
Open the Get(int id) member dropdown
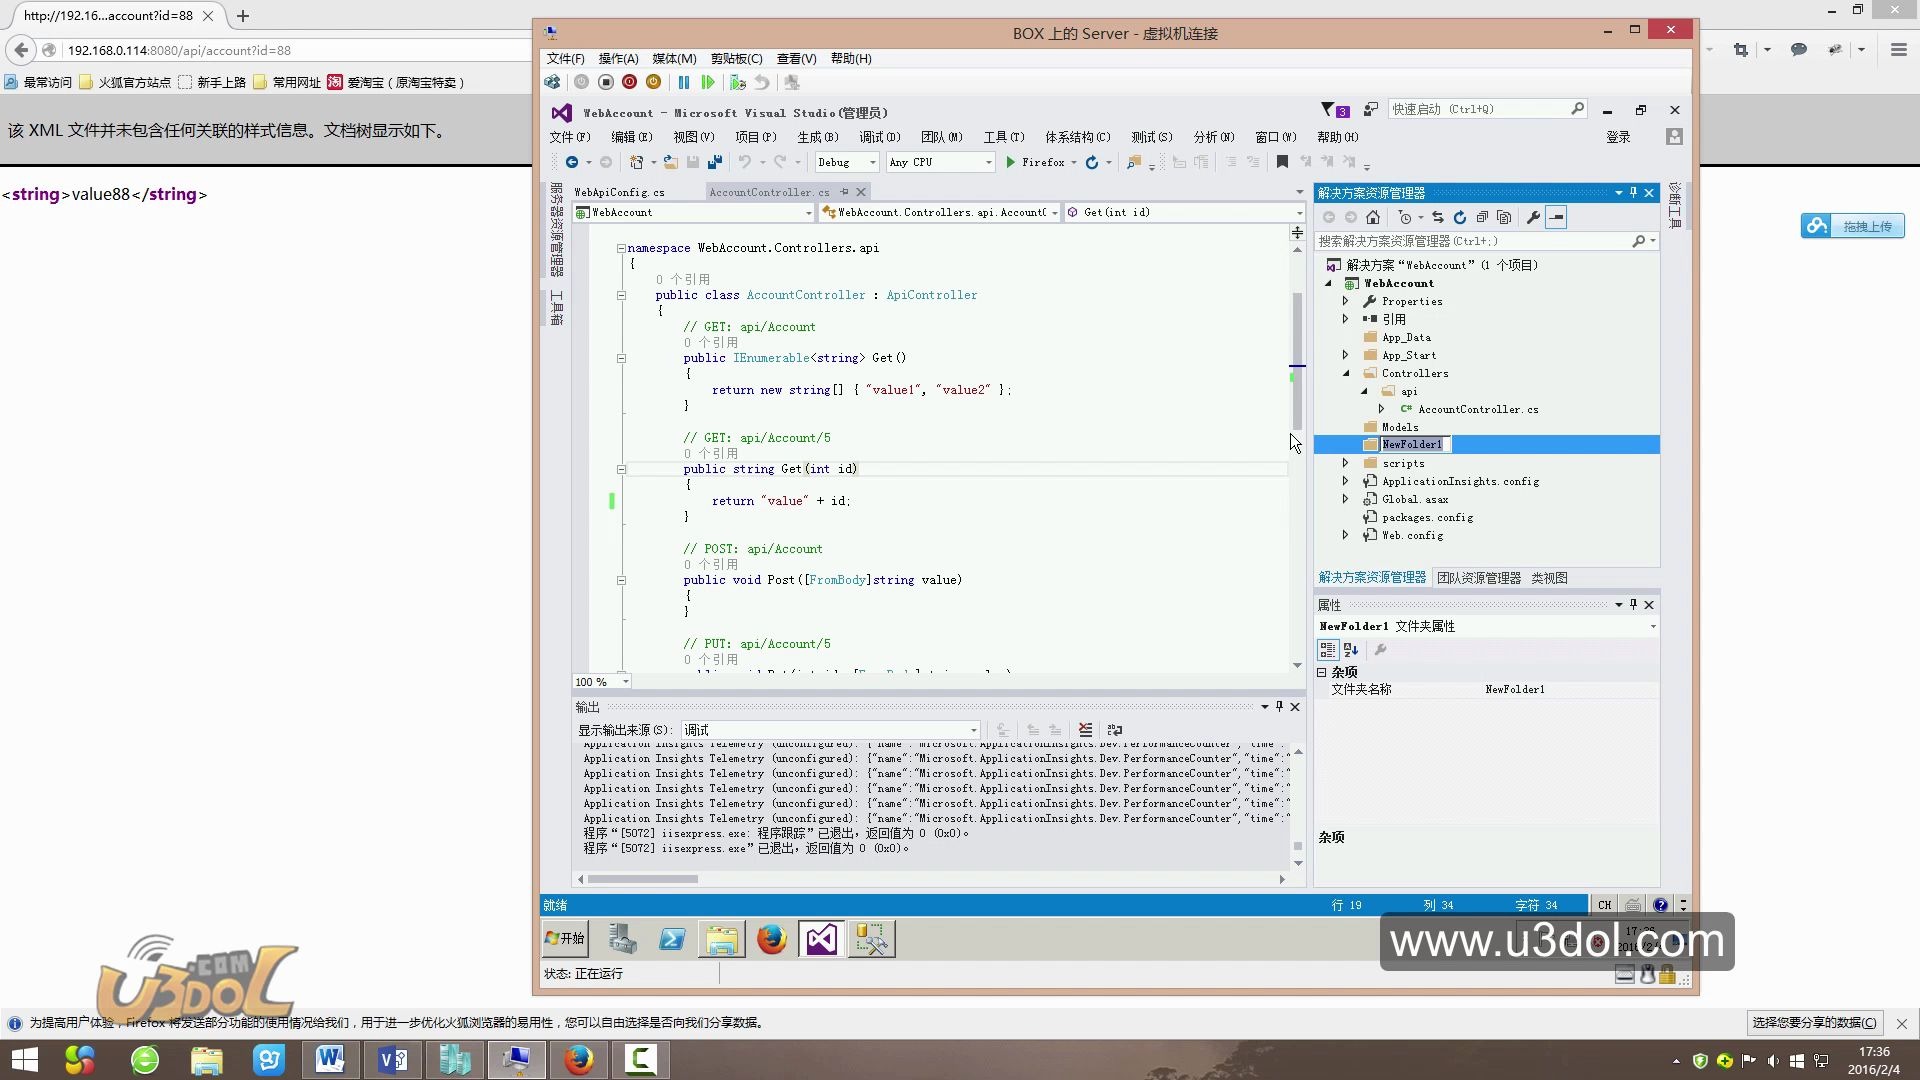point(1184,212)
